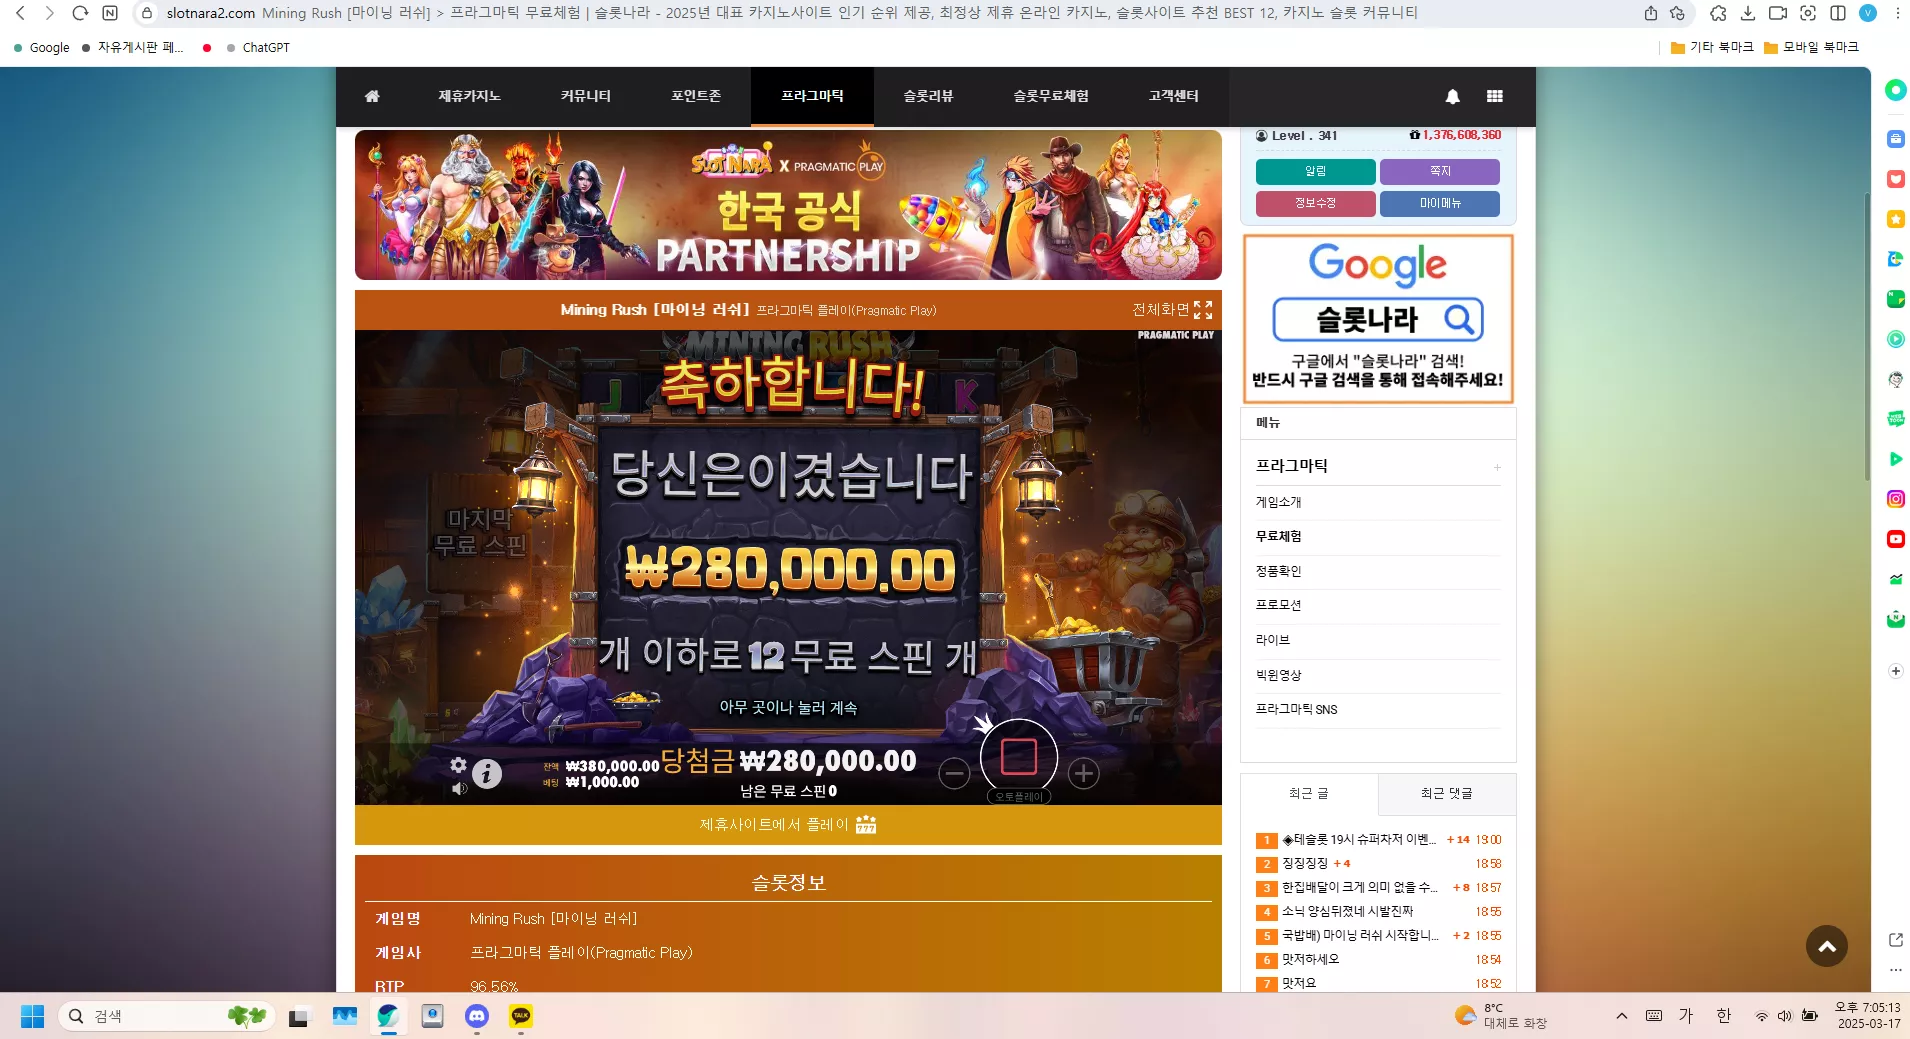Switch to the 최근 댓글 tab
Image resolution: width=1910 pixels, height=1039 pixels.
[x=1447, y=794]
